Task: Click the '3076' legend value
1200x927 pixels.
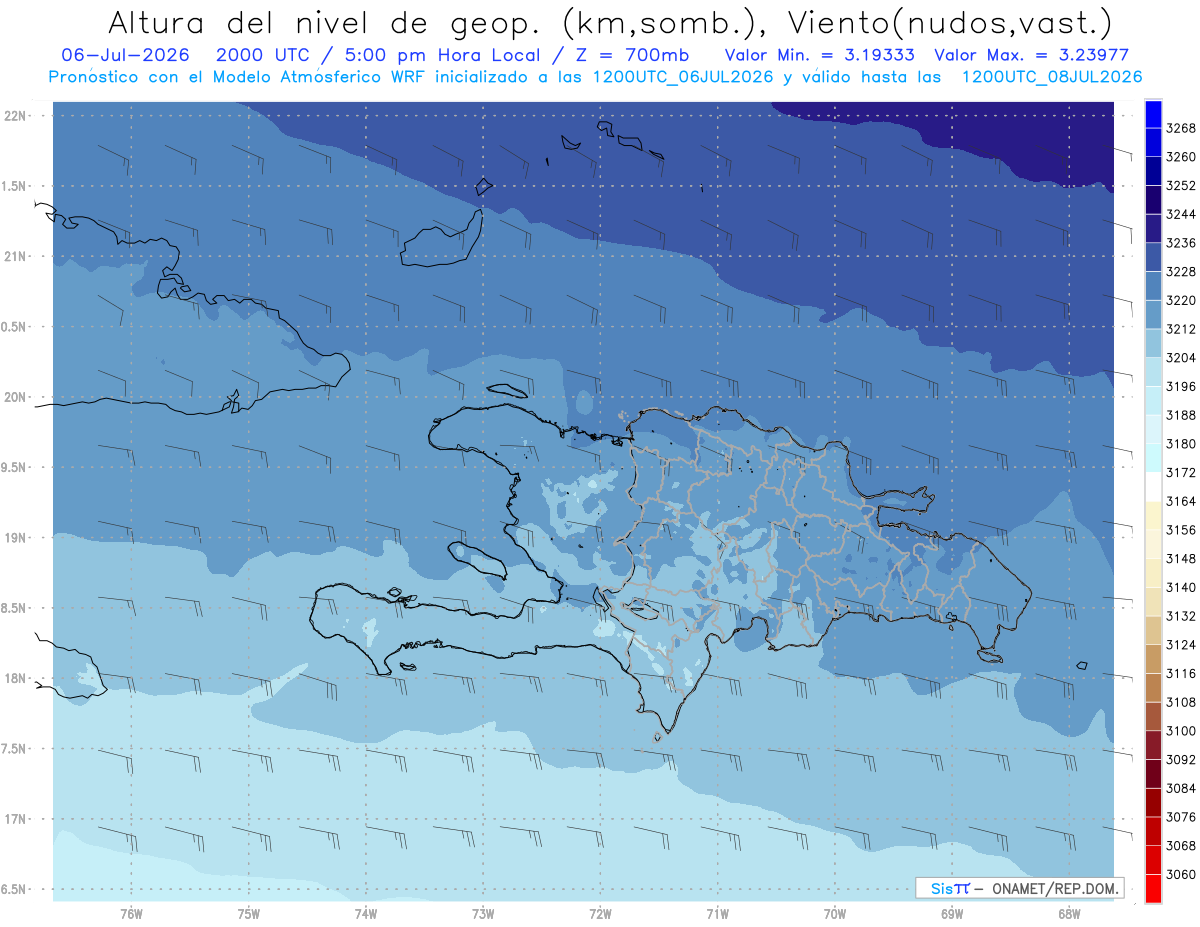Action: tap(1181, 817)
